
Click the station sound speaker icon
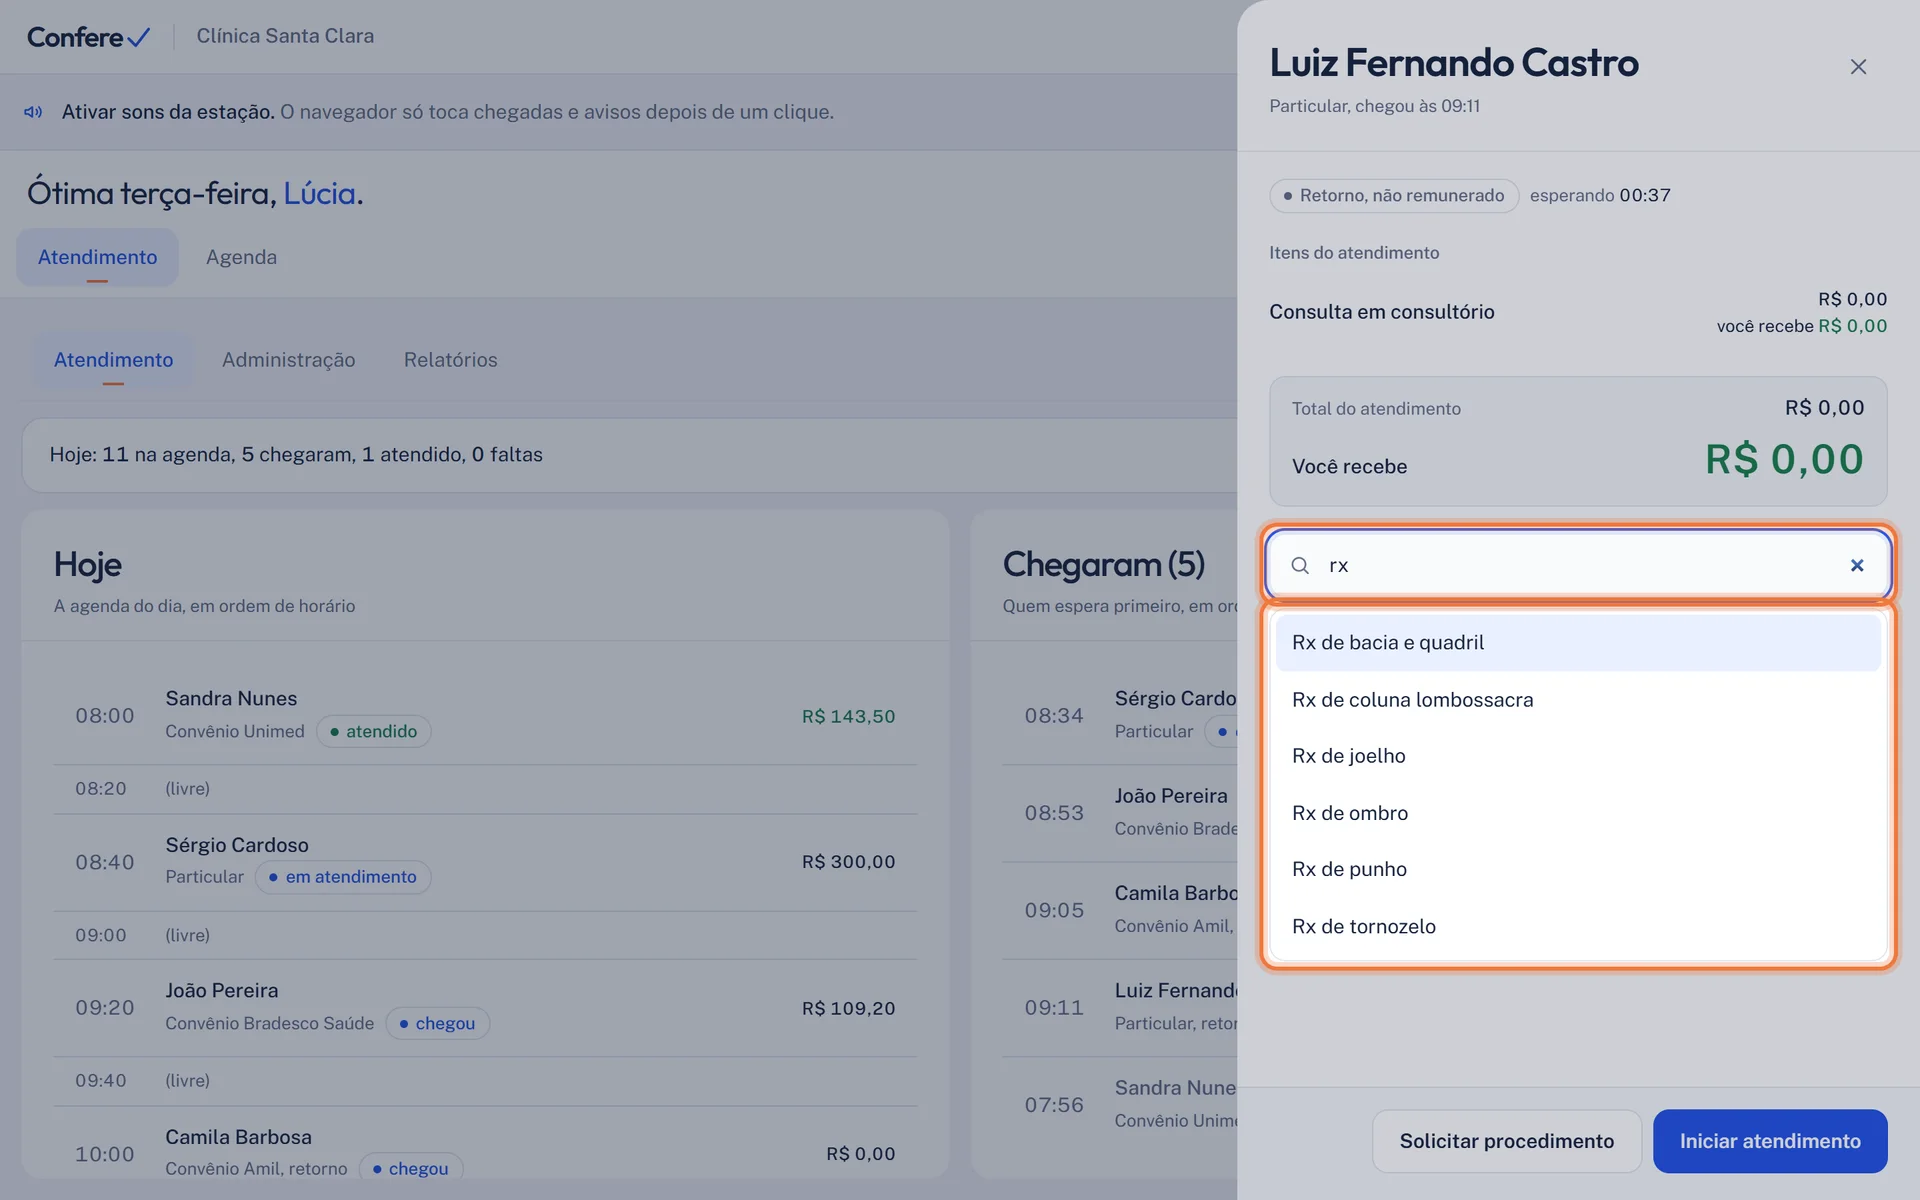click(x=33, y=112)
